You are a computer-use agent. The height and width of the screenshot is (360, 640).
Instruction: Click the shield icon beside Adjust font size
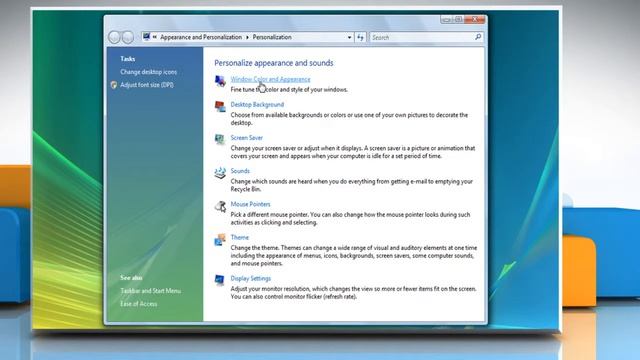tap(114, 85)
